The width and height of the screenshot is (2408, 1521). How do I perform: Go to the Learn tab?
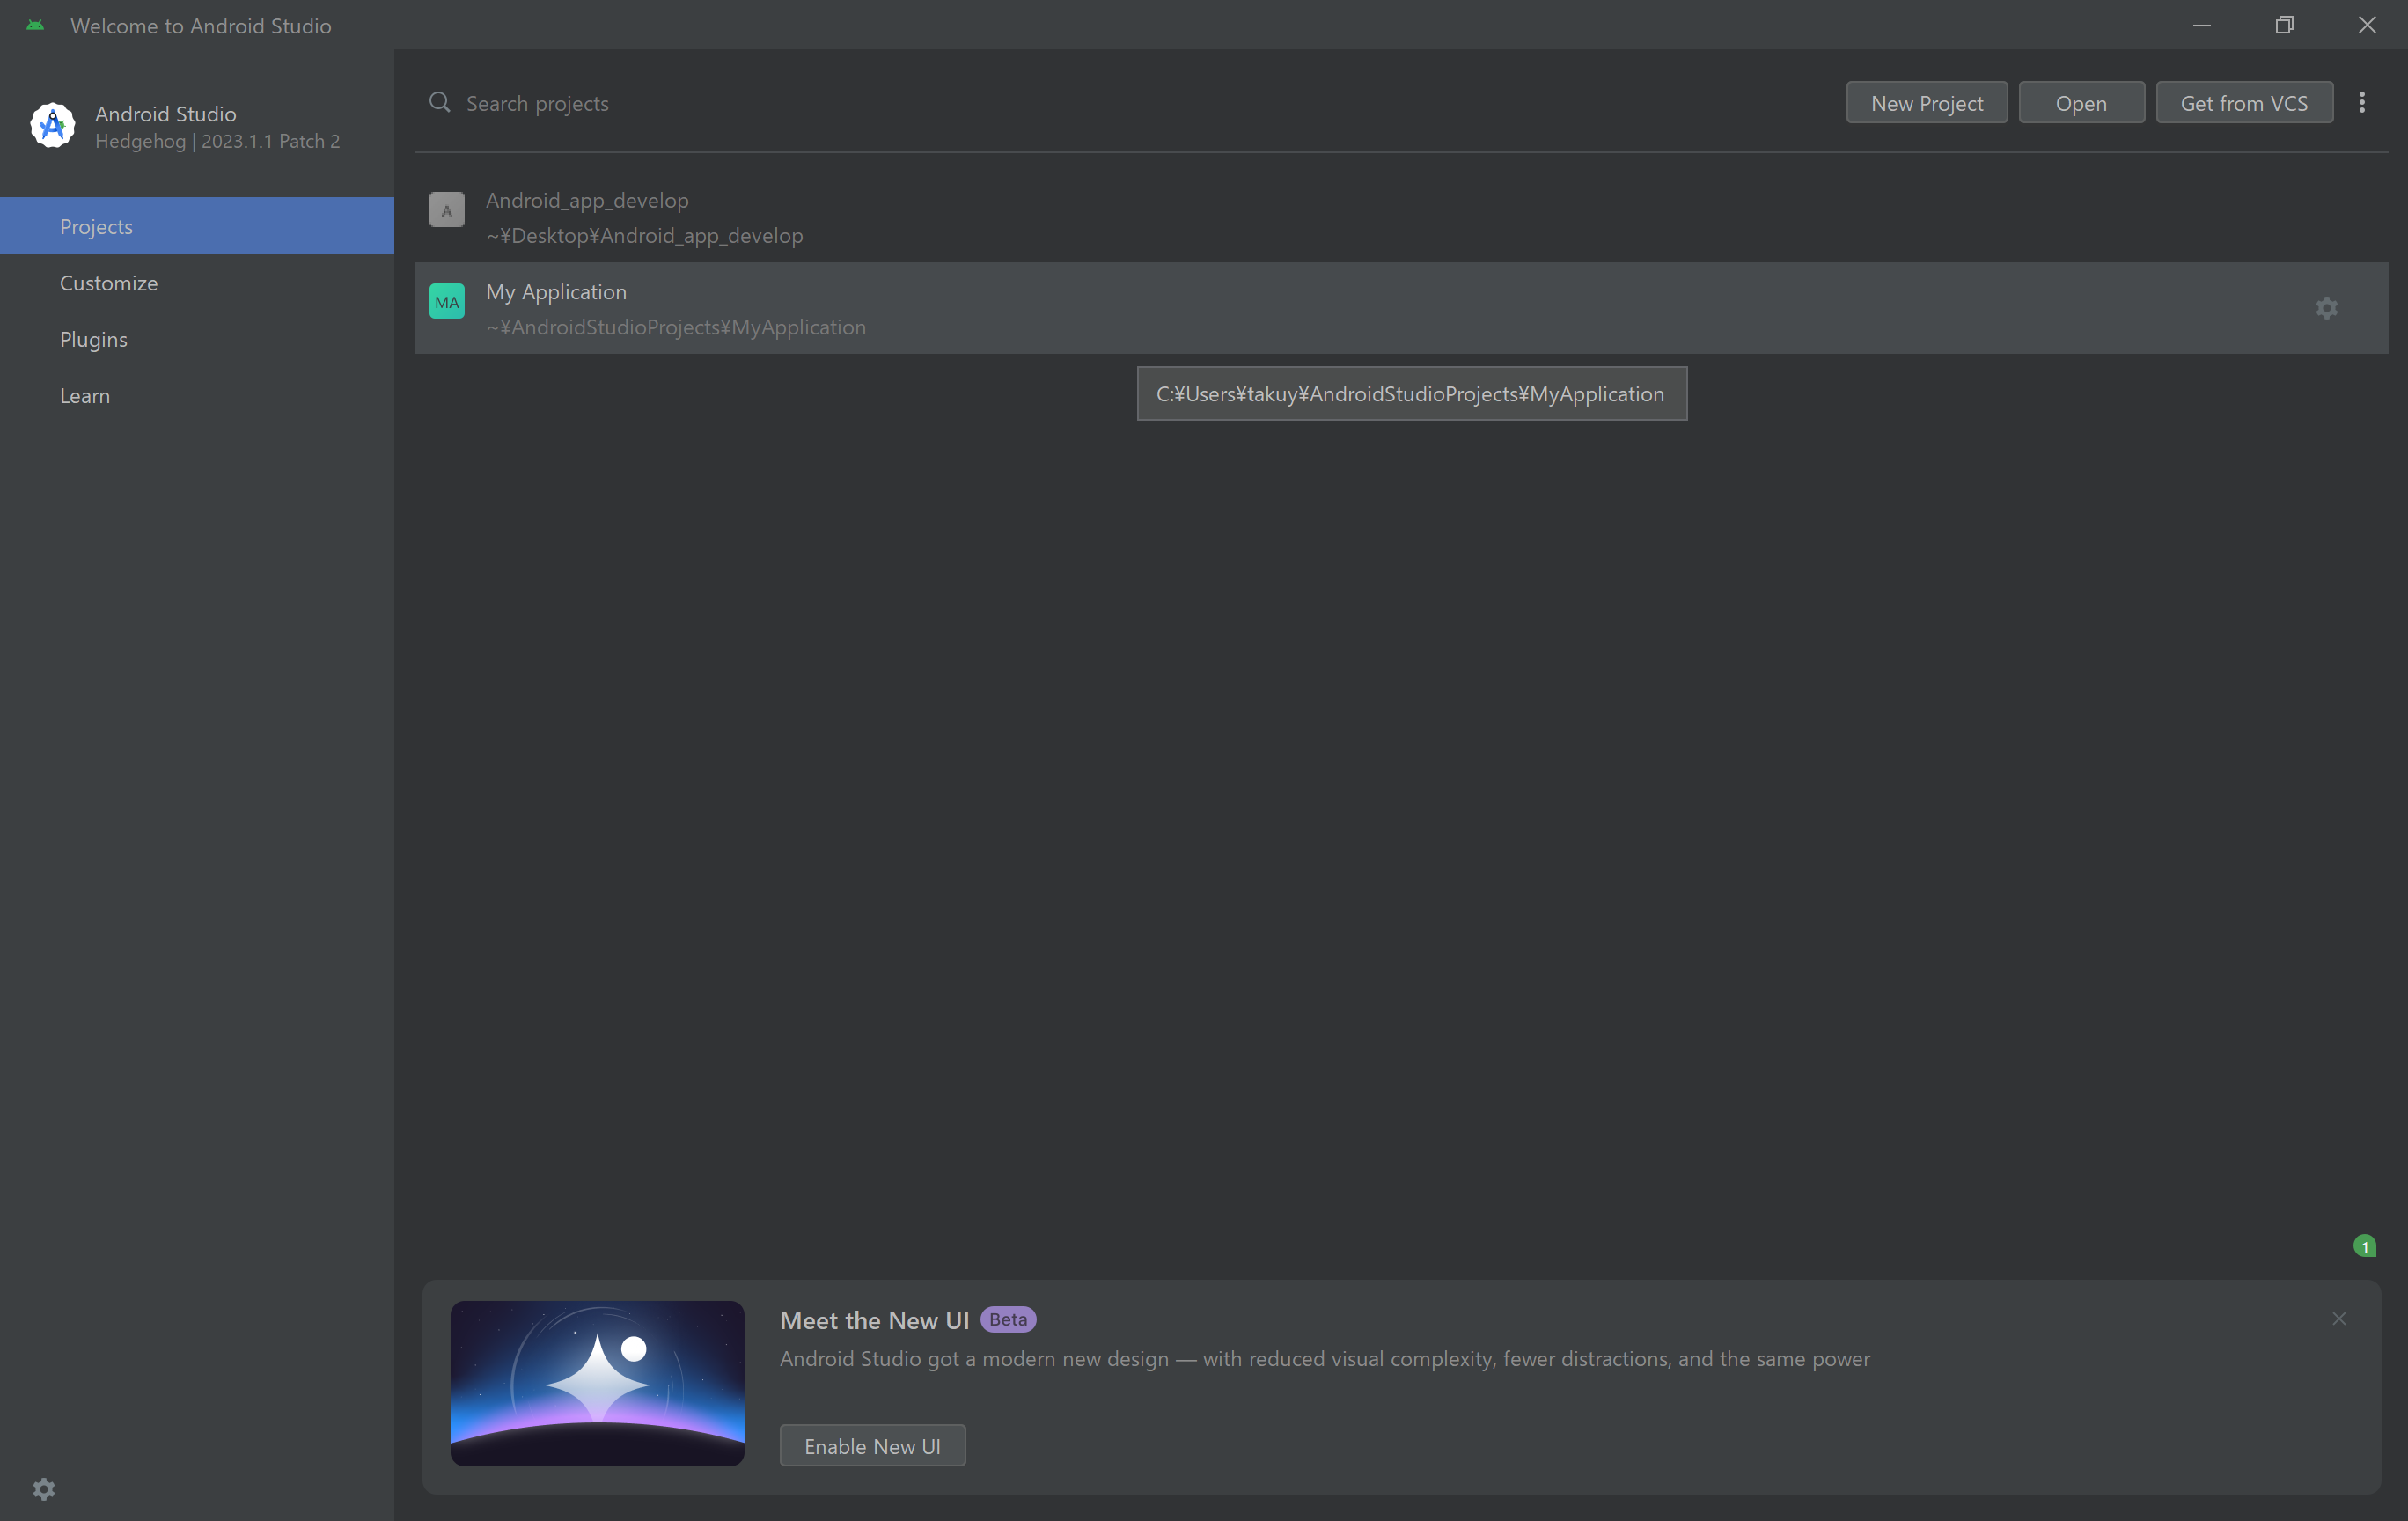(197, 395)
